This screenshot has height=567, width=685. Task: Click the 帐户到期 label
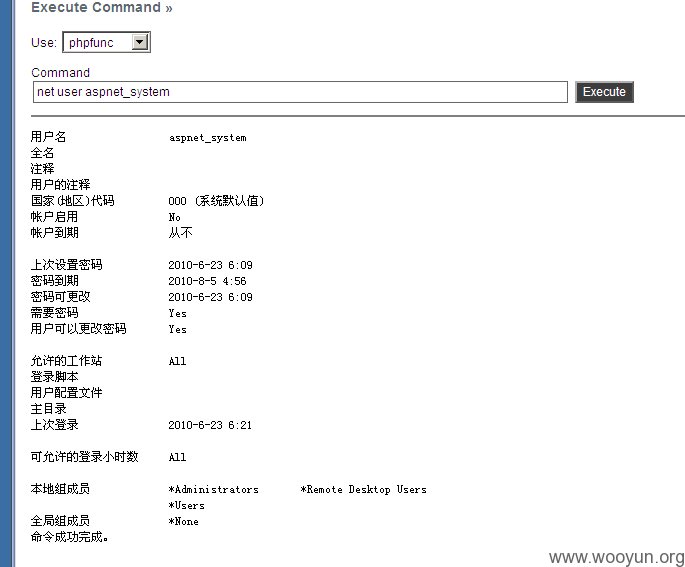(54, 233)
